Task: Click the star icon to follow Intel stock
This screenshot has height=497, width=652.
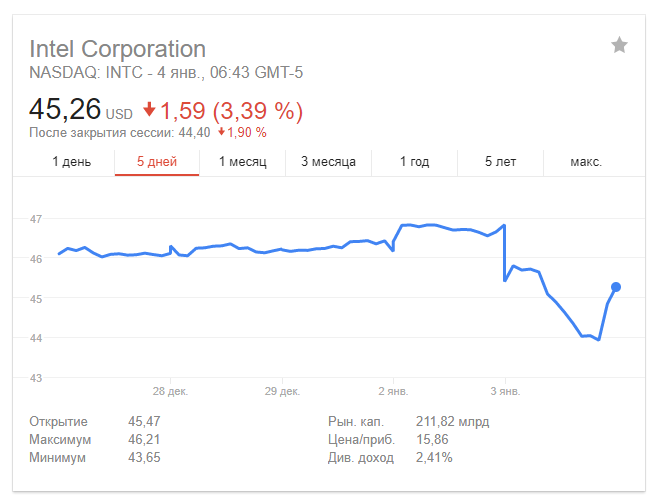Action: [x=619, y=45]
